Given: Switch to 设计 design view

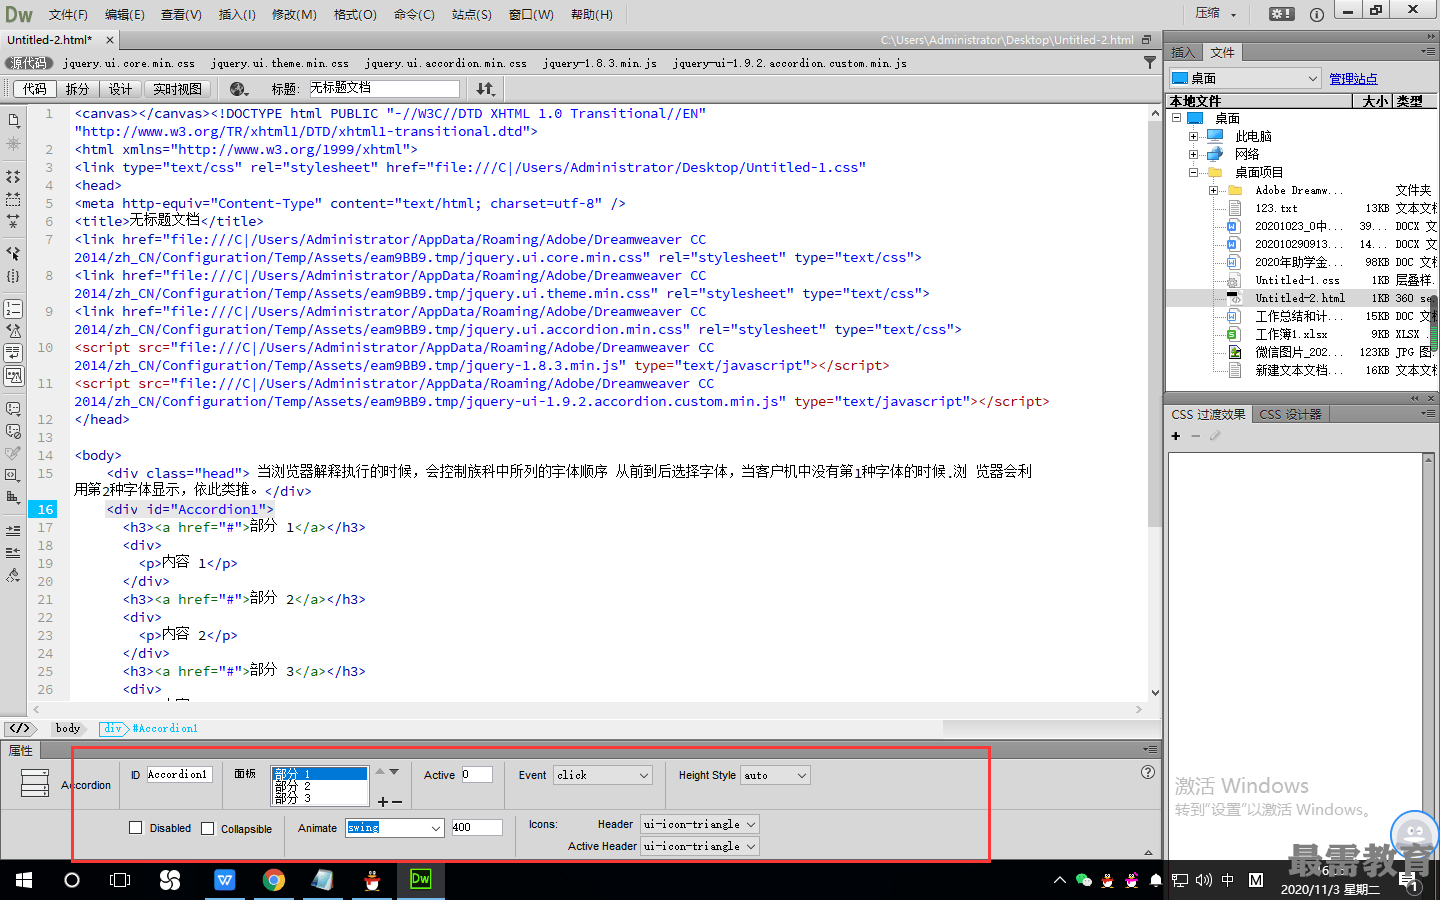Looking at the screenshot, I should pos(120,89).
